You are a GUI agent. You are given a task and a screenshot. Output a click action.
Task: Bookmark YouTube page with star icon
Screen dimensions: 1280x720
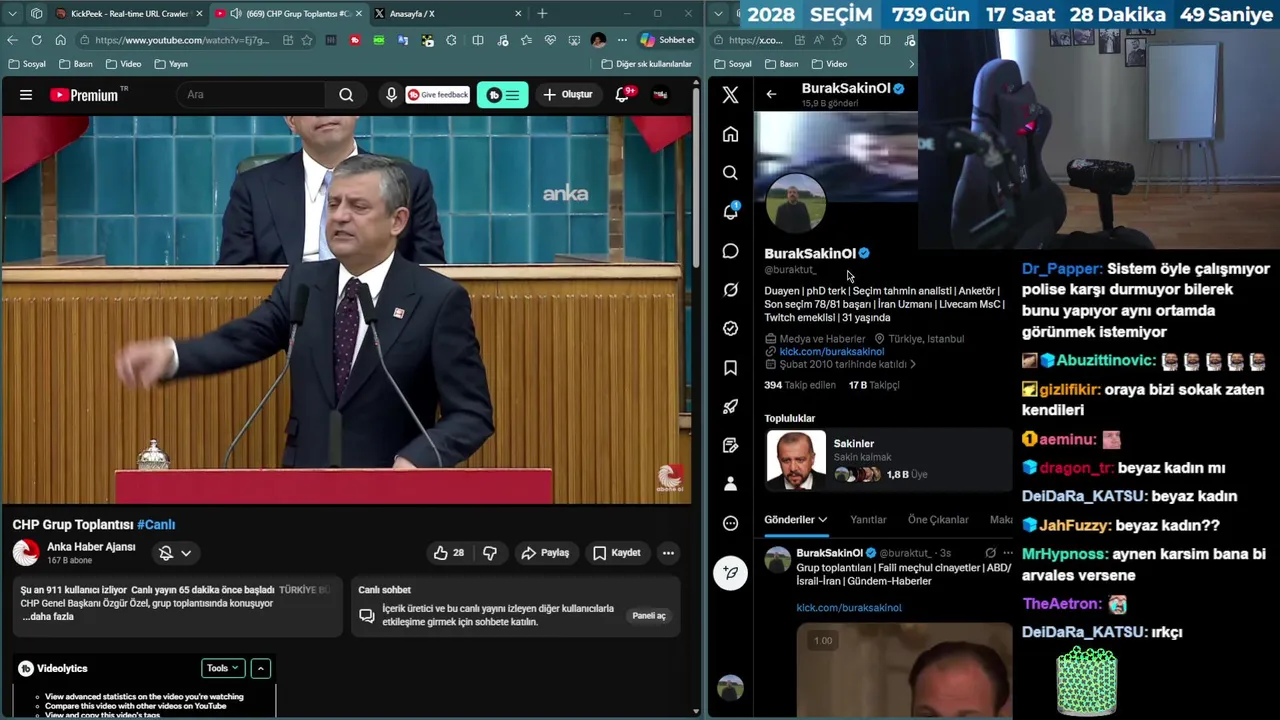307,40
